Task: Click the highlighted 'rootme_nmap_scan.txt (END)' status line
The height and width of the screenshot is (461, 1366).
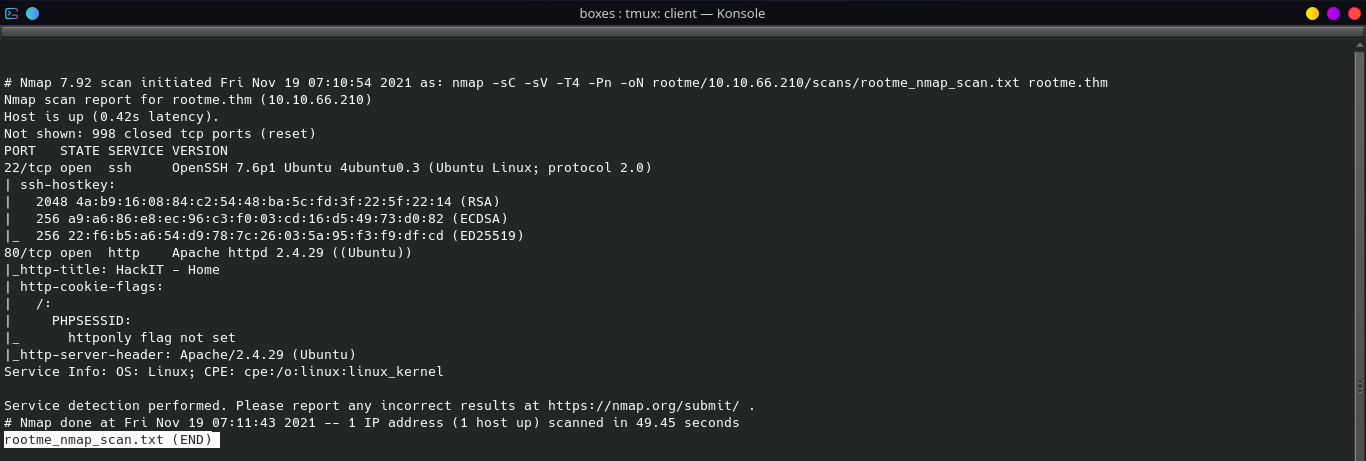Action: tap(112, 440)
